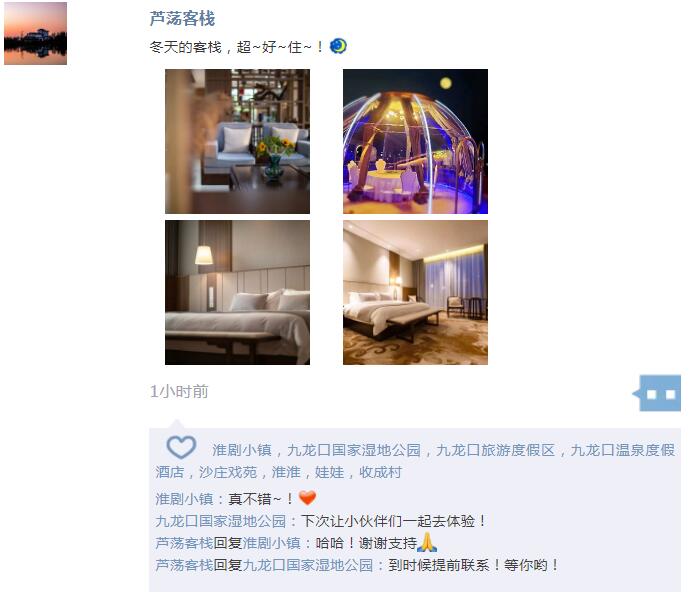689x599 pixels.
Task: Tap the heart like icon
Action: (181, 447)
